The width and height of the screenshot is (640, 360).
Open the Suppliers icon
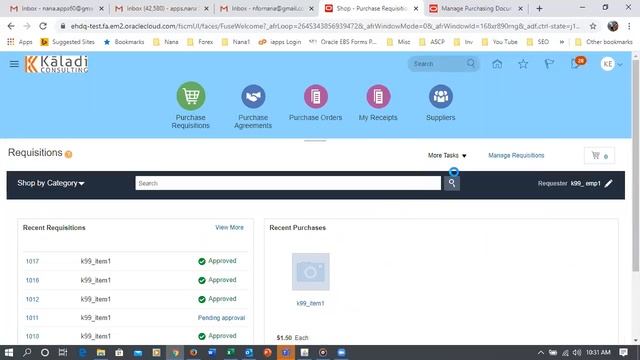tap(441, 96)
